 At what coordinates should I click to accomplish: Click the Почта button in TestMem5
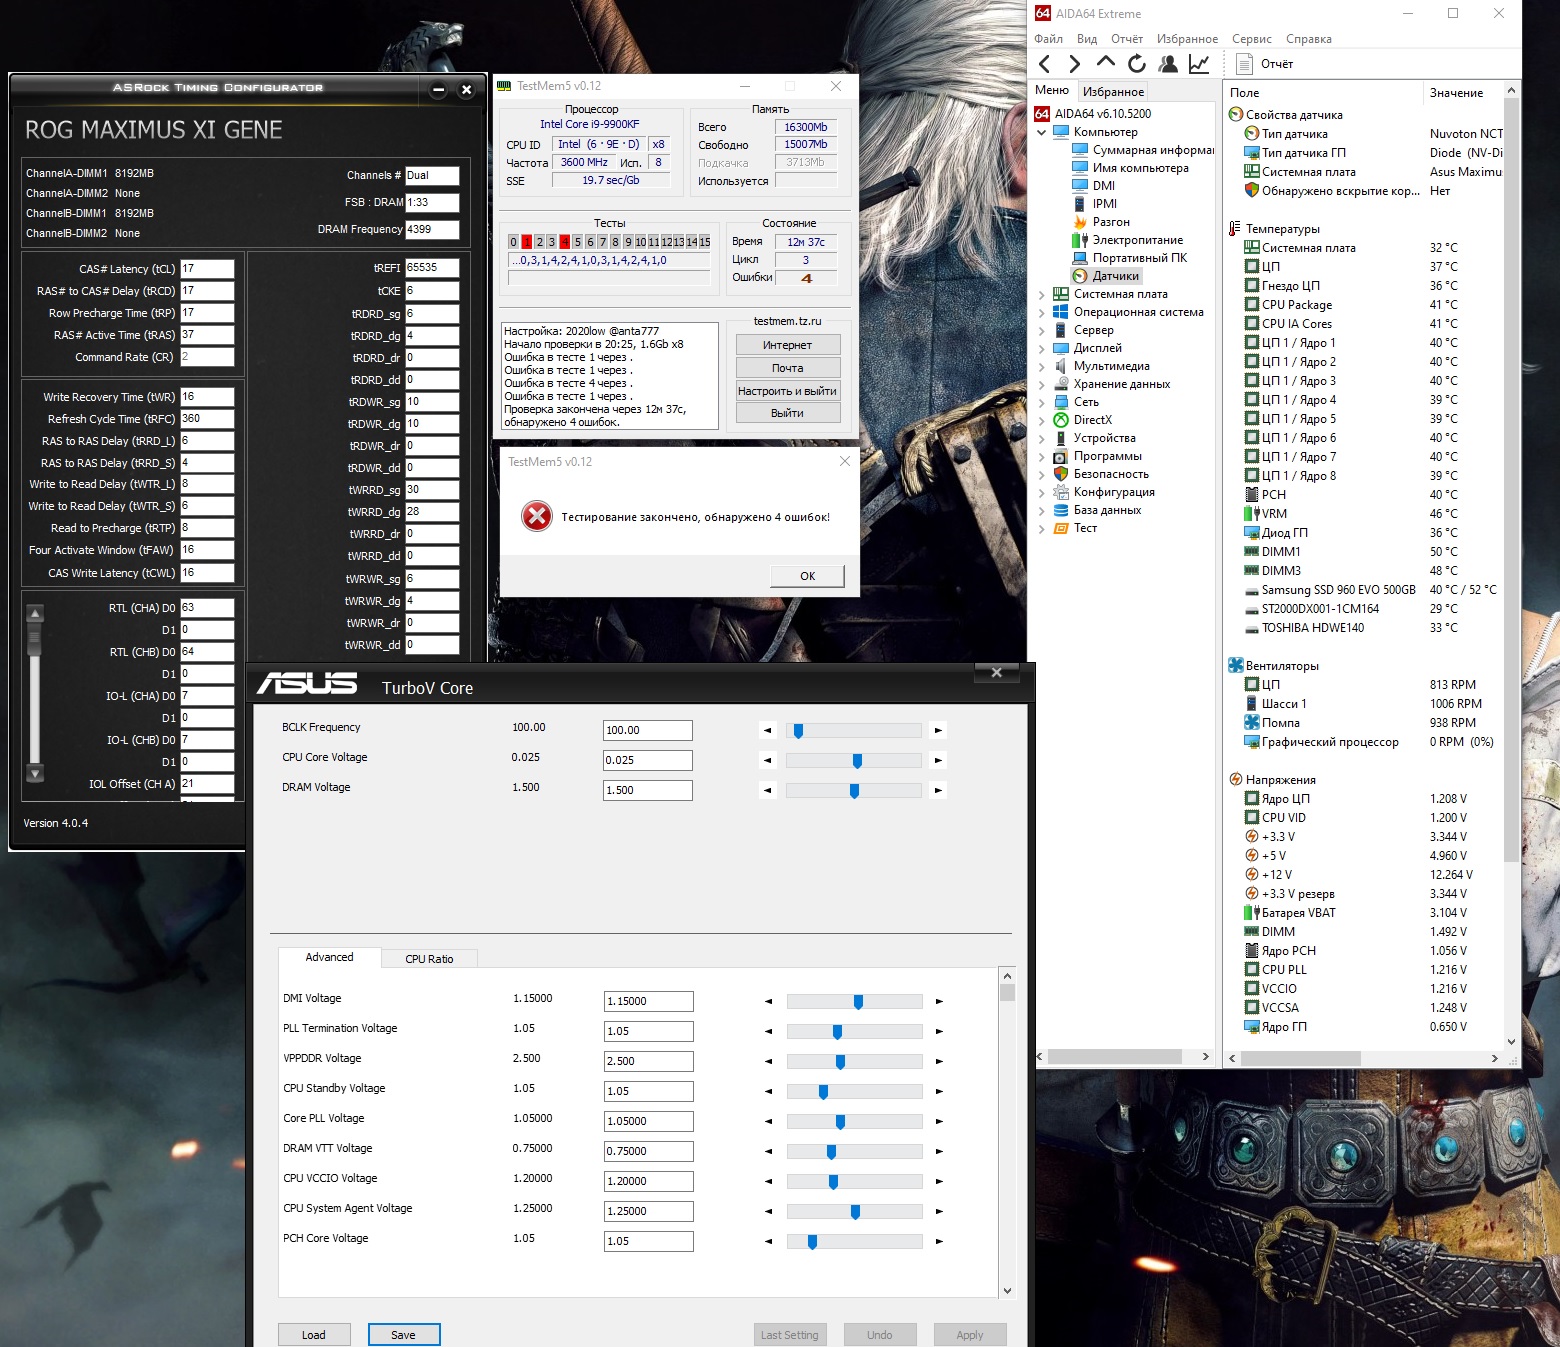787,368
